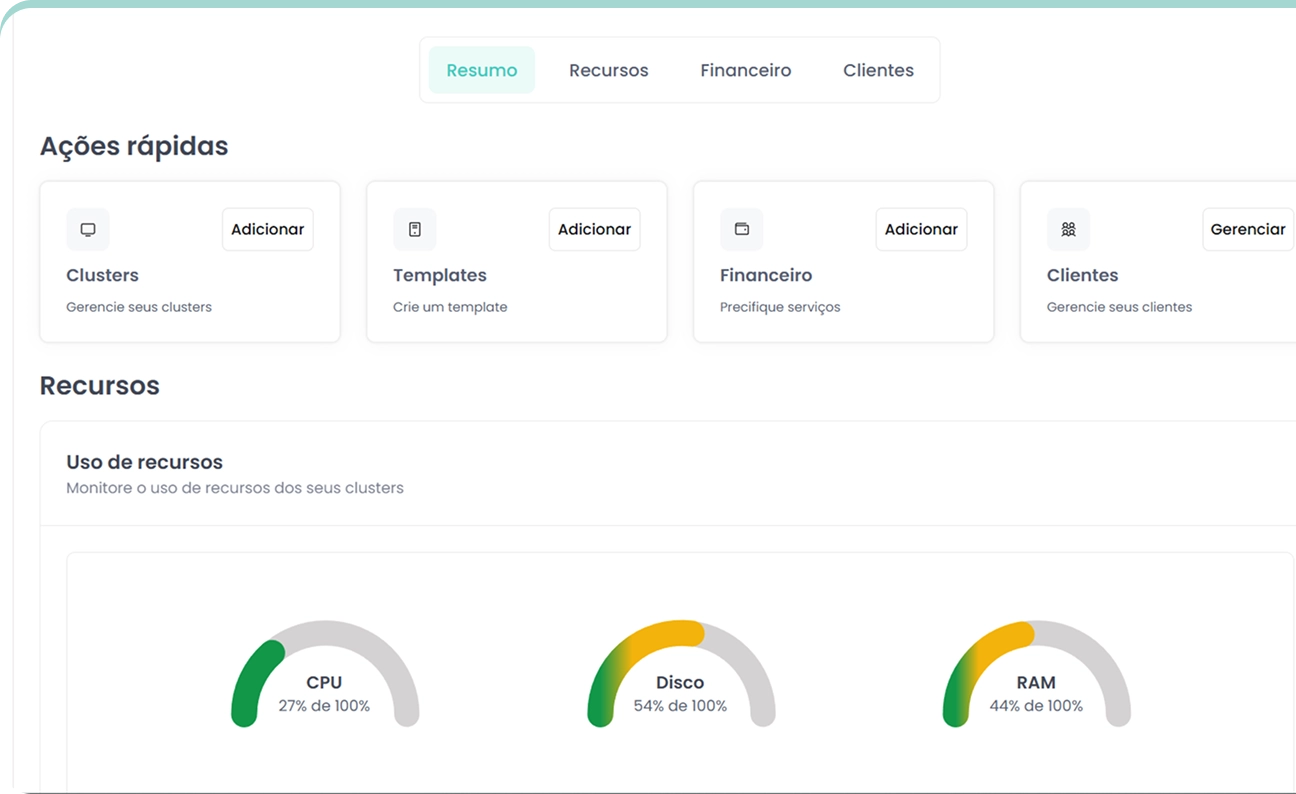
Task: Click the 'Precifique serviços' description text
Action: tap(780, 307)
